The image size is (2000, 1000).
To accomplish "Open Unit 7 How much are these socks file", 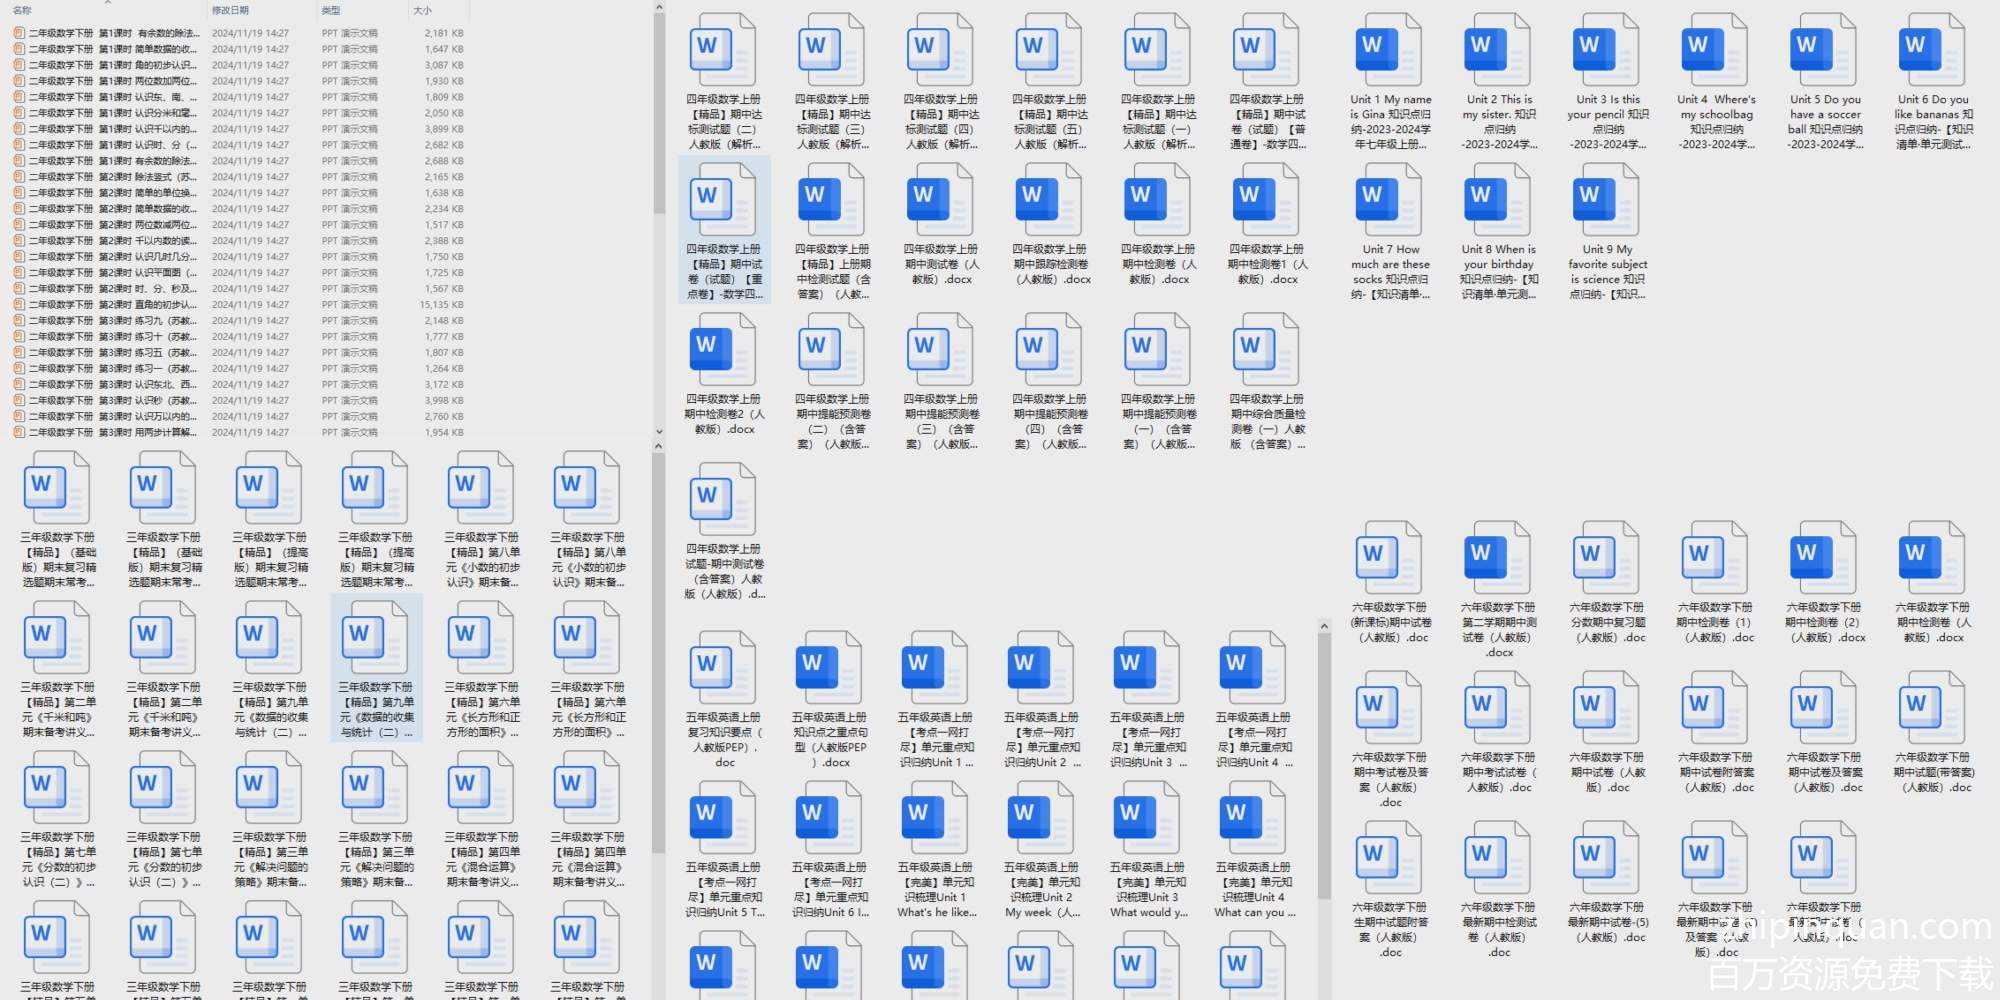I will click(1389, 232).
